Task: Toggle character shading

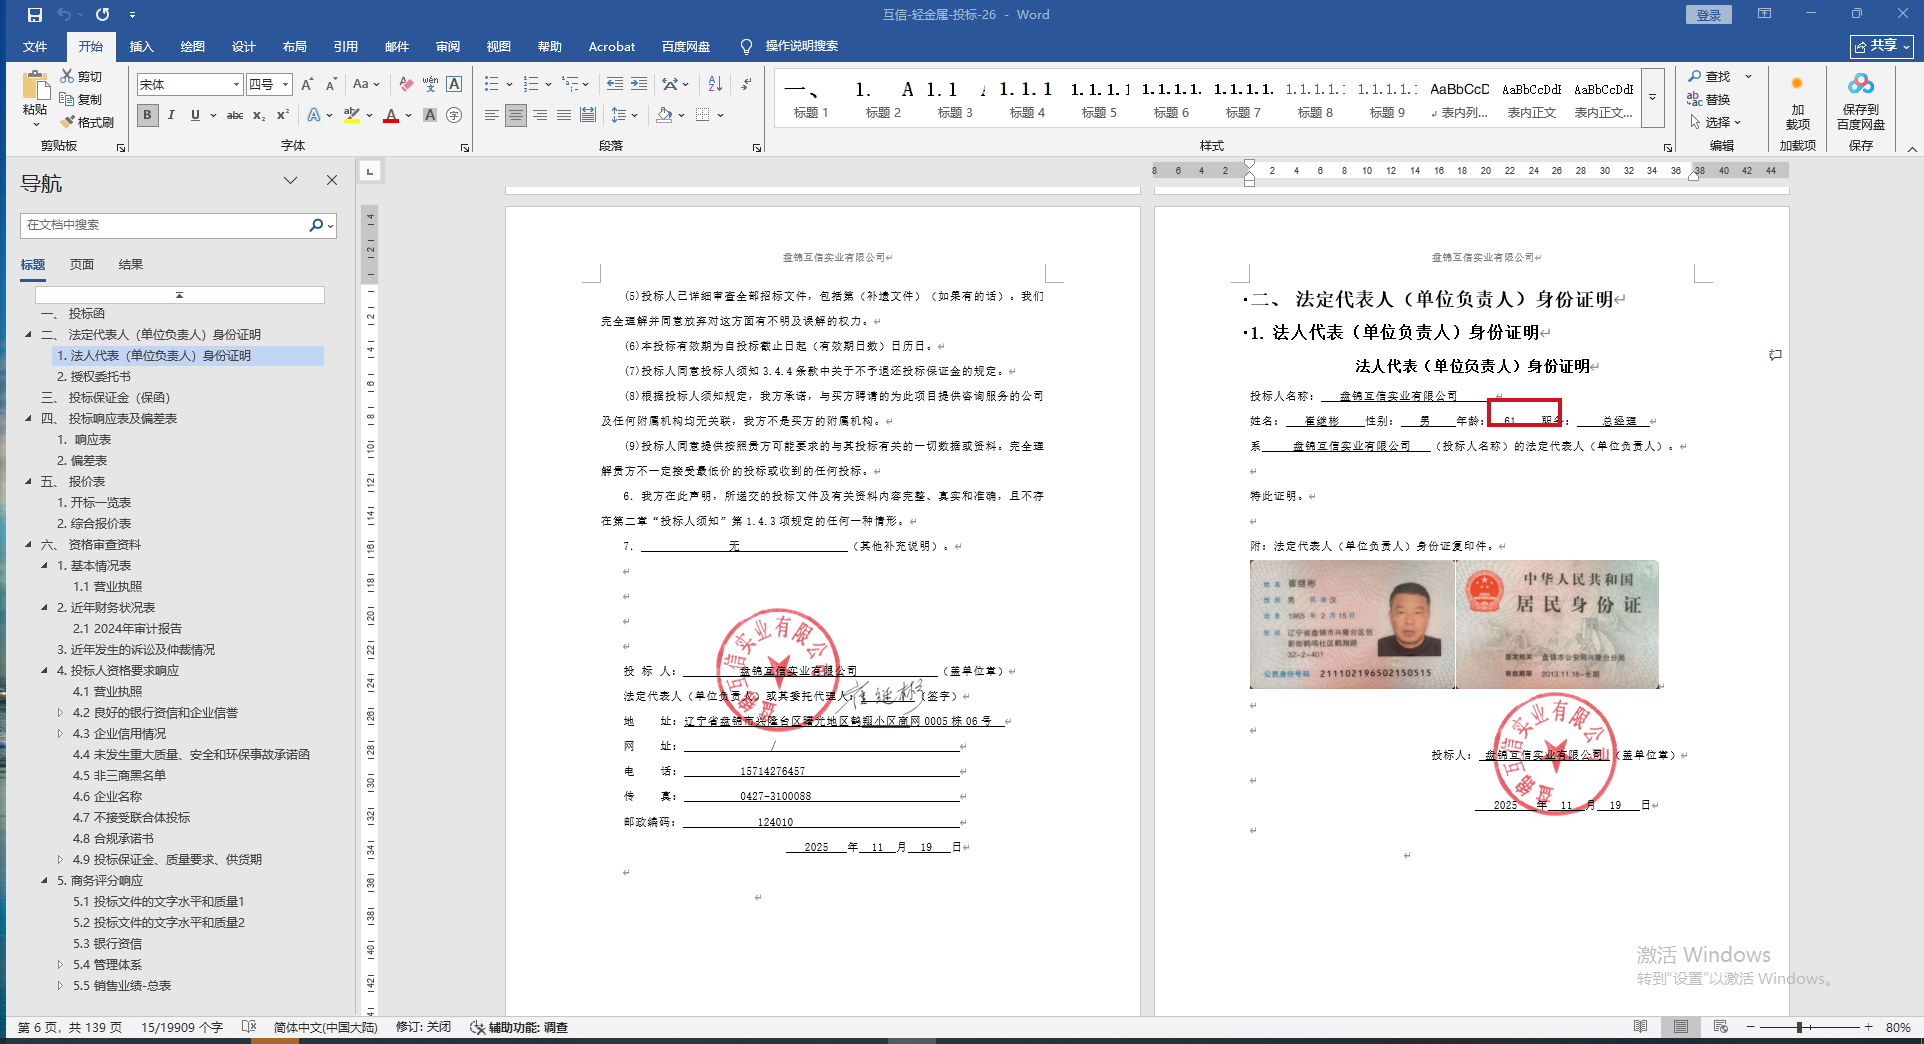Action: (430, 116)
